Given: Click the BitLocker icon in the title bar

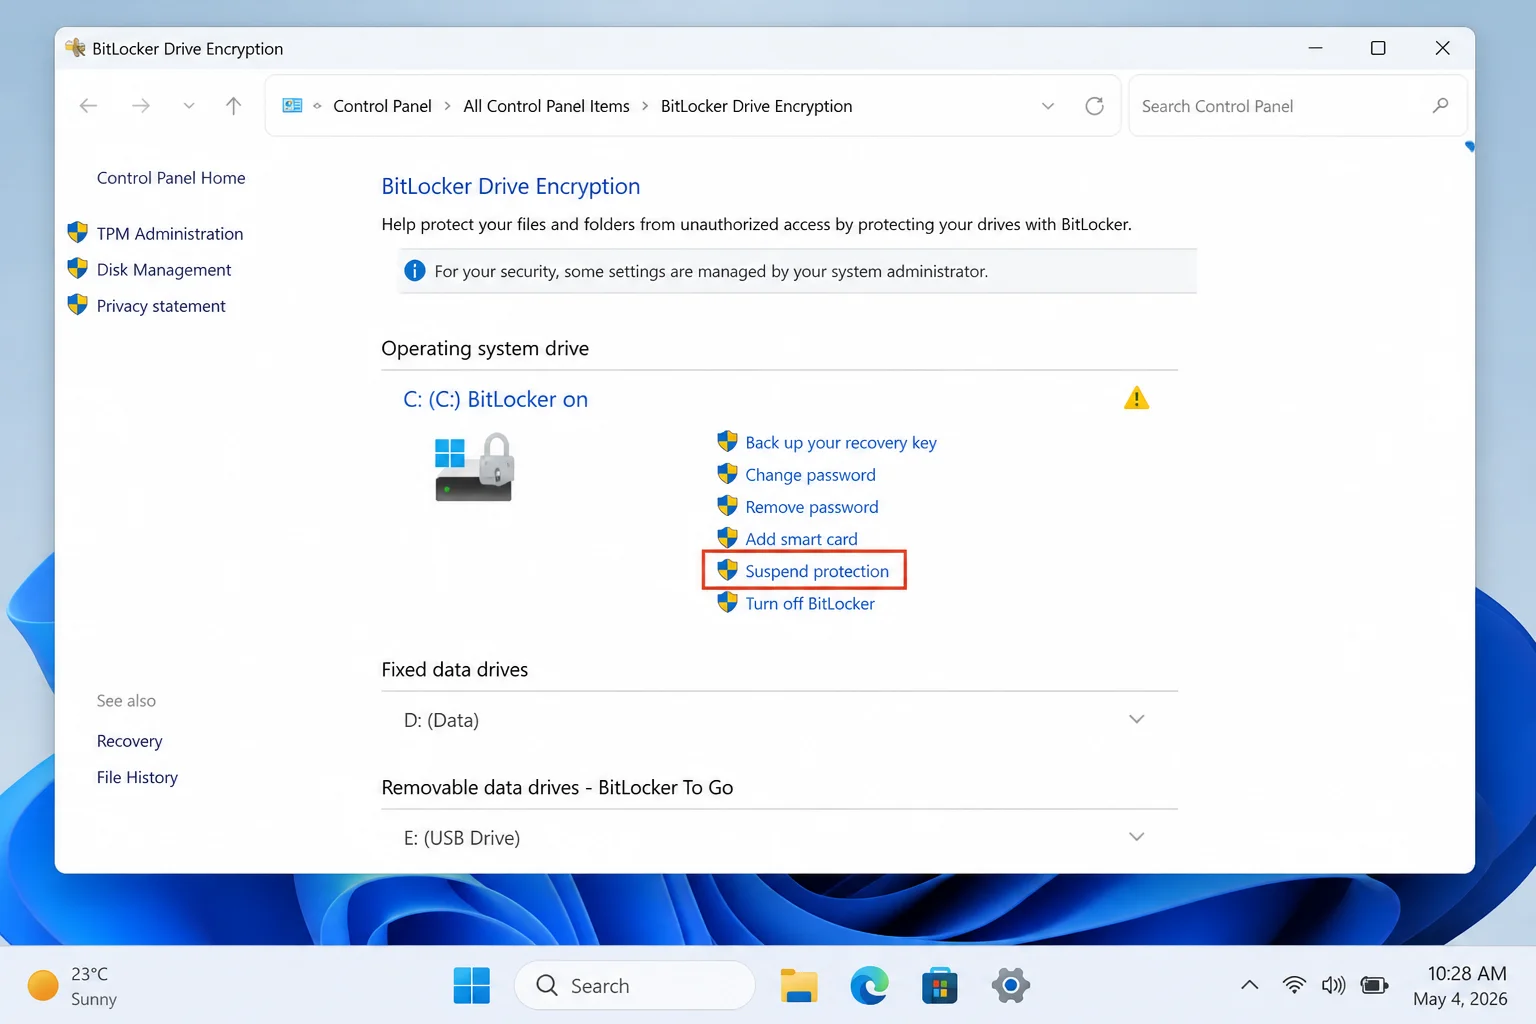Looking at the screenshot, I should pos(75,47).
